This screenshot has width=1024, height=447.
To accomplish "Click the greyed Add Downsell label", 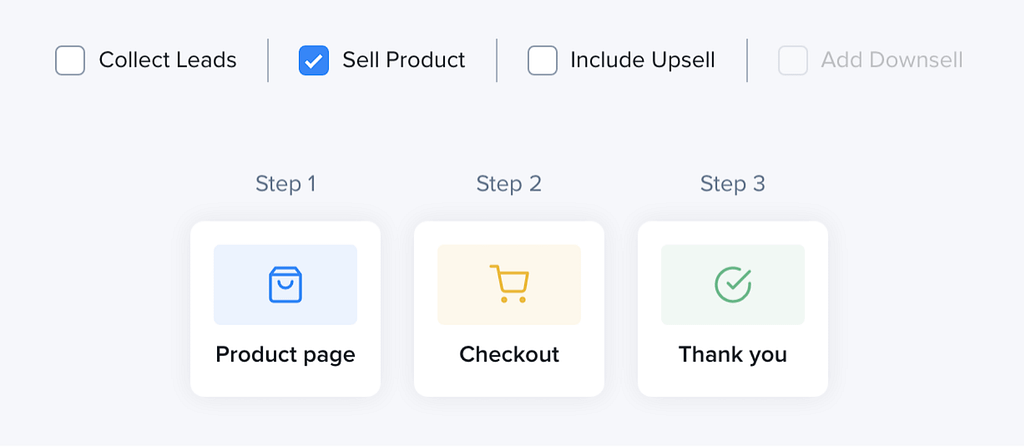I will [x=892, y=60].
